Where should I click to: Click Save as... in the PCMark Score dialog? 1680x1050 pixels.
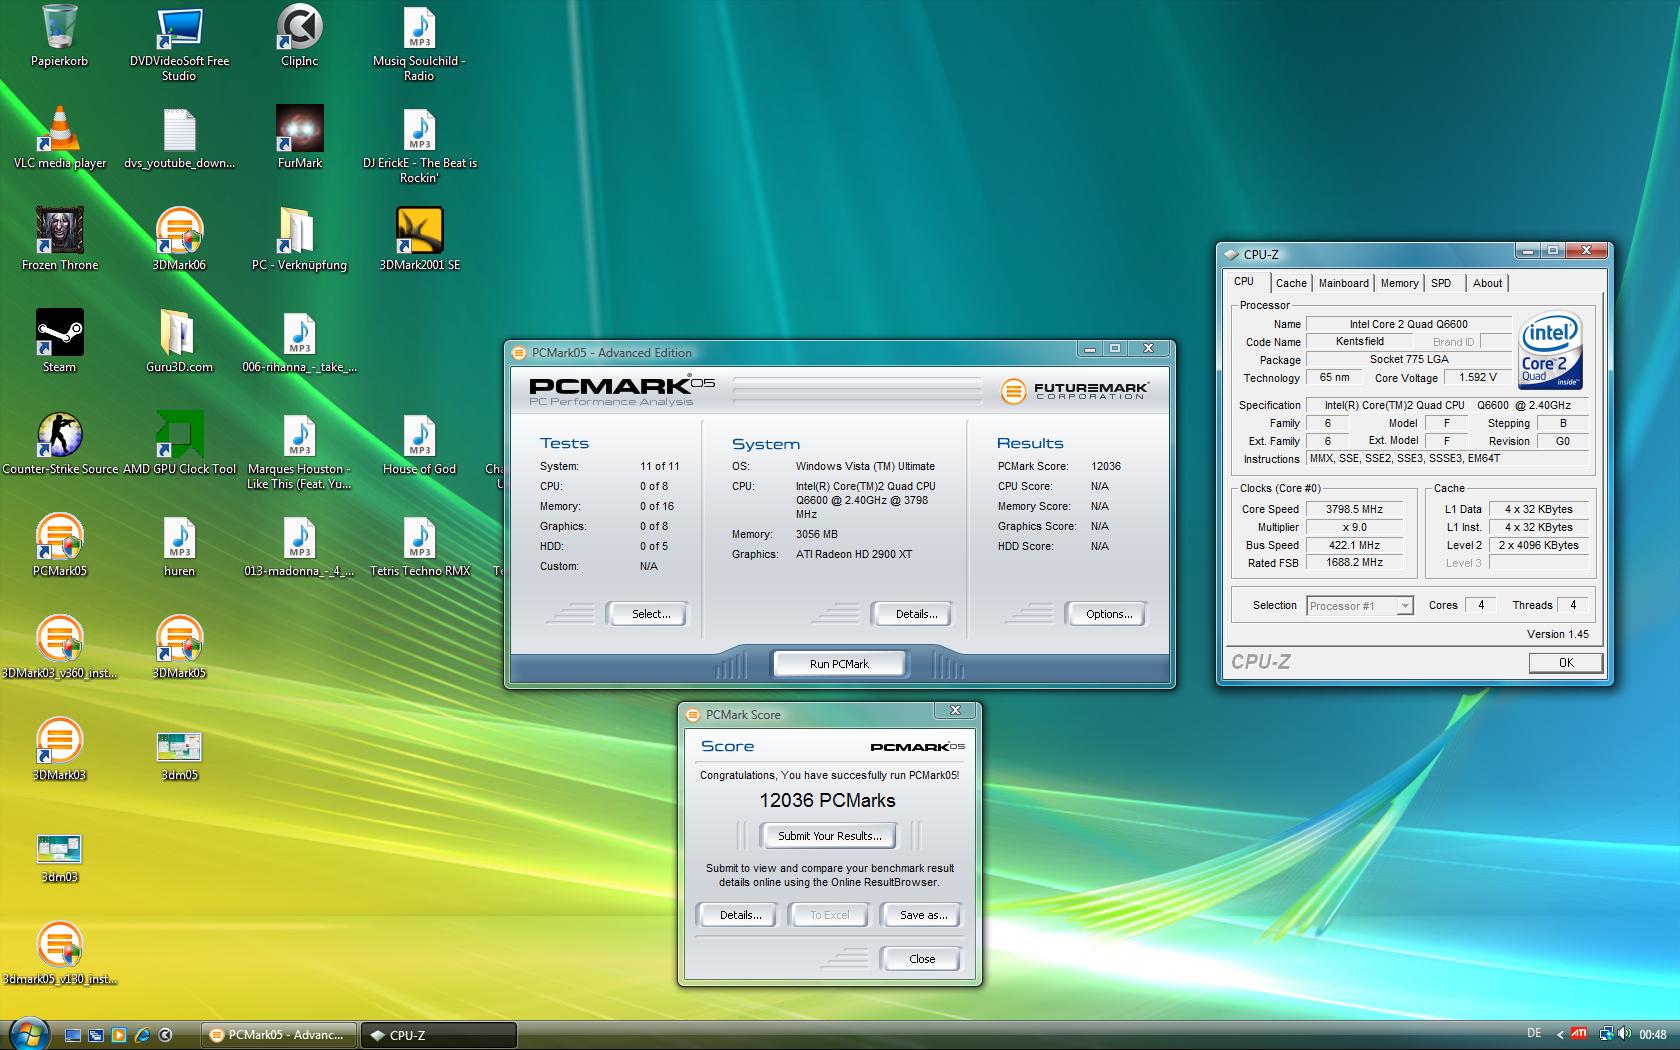[921, 915]
